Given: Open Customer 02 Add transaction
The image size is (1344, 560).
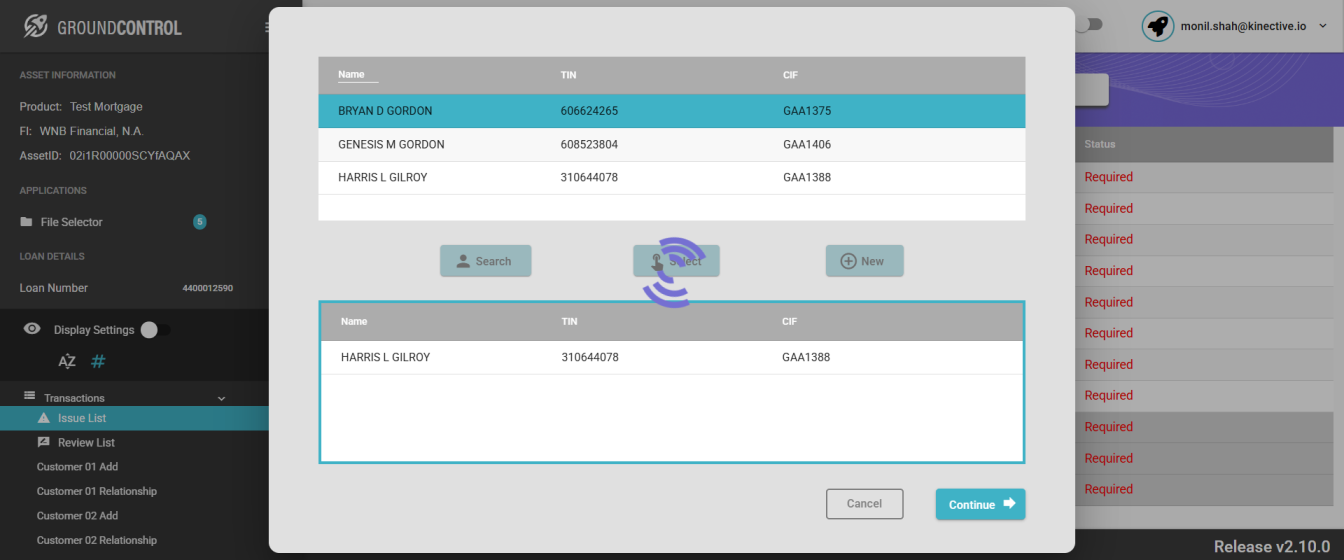Looking at the screenshot, I should coord(77,516).
